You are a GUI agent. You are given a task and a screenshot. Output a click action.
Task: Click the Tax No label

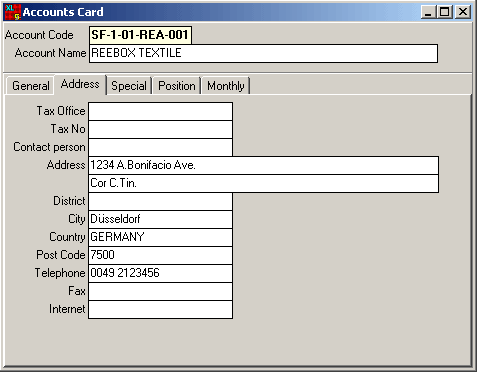pyautogui.click(x=68, y=129)
